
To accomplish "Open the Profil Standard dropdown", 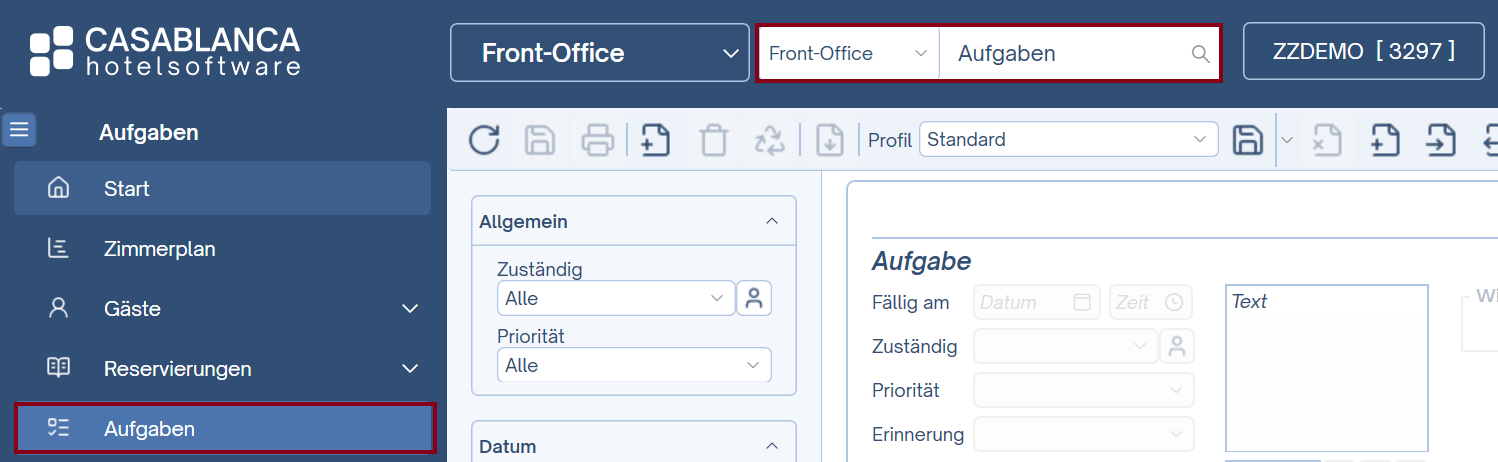I will click(1068, 140).
